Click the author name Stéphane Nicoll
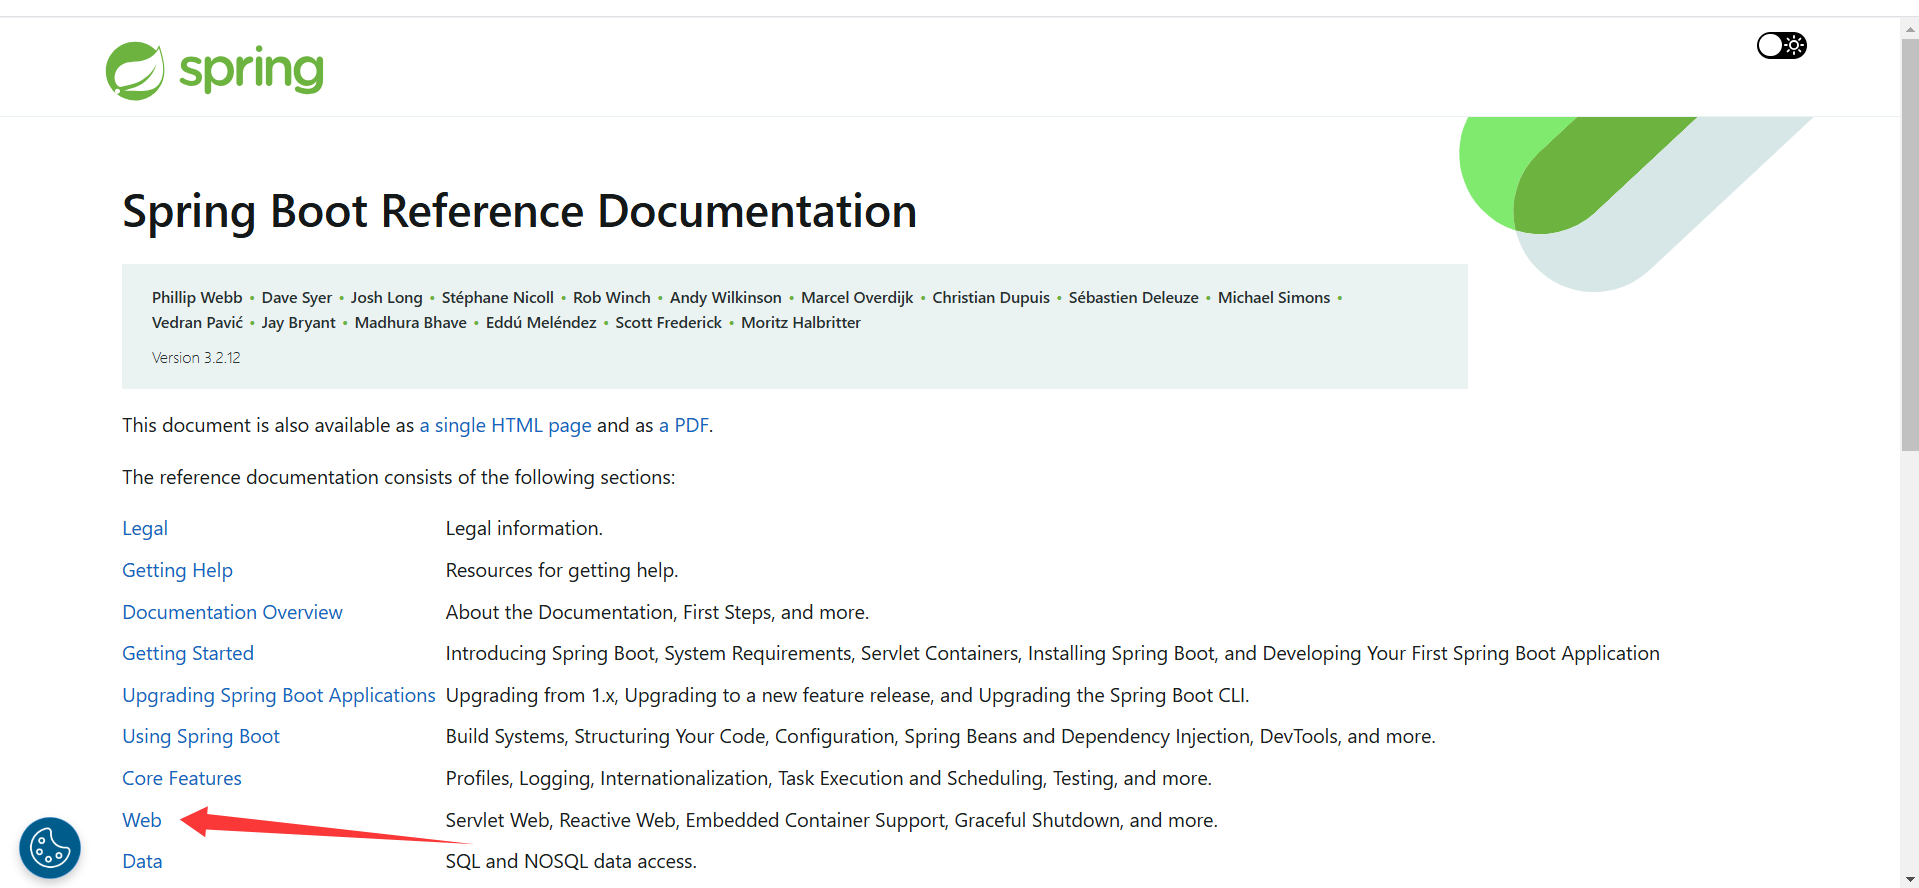Viewport: 1919px width, 888px height. (498, 297)
